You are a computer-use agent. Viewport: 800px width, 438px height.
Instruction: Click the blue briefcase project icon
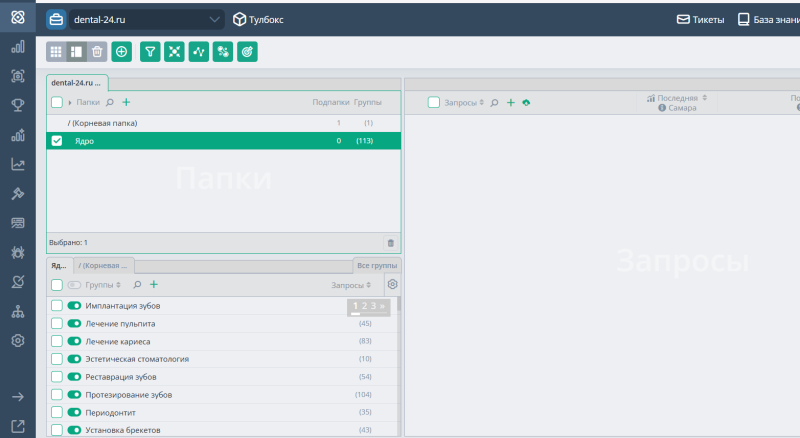[x=56, y=19]
